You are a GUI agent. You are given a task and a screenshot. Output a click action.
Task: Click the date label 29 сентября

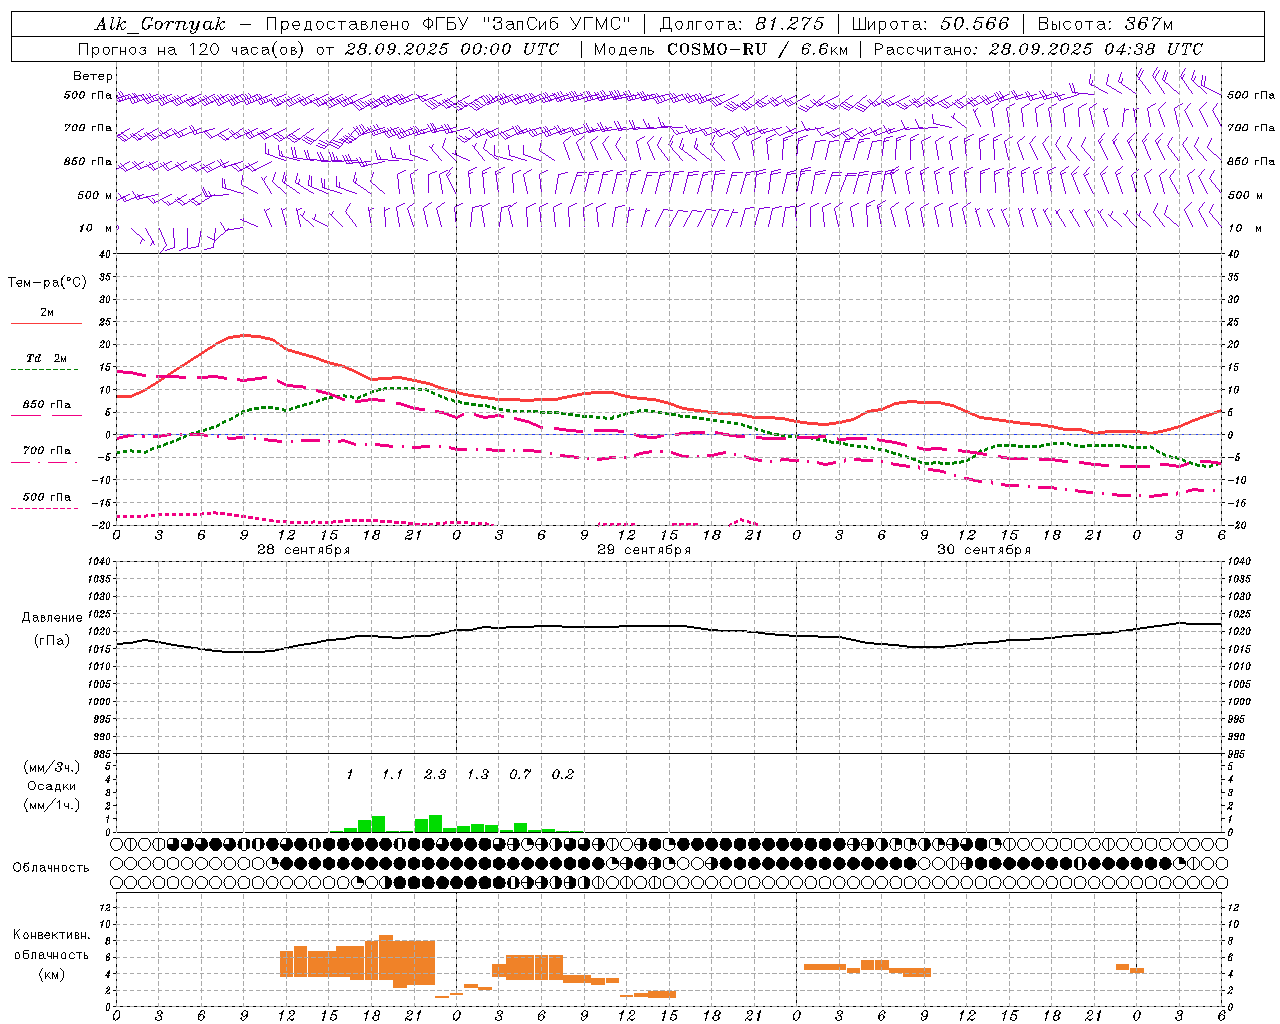click(x=644, y=550)
